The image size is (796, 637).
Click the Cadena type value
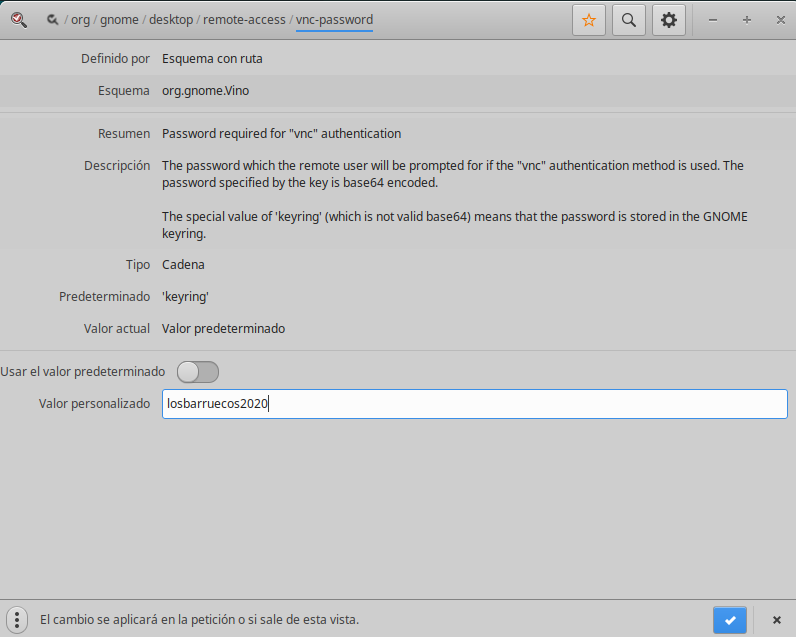point(183,264)
